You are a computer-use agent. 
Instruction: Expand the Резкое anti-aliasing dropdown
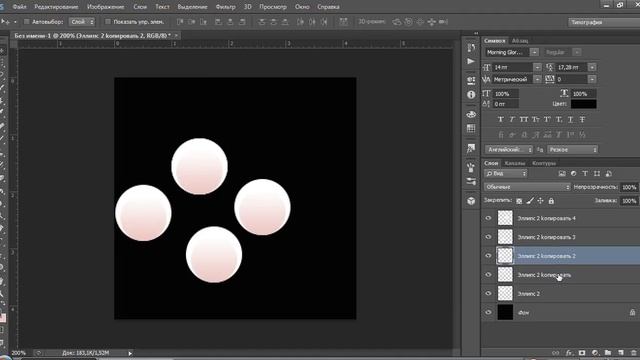click(x=573, y=150)
